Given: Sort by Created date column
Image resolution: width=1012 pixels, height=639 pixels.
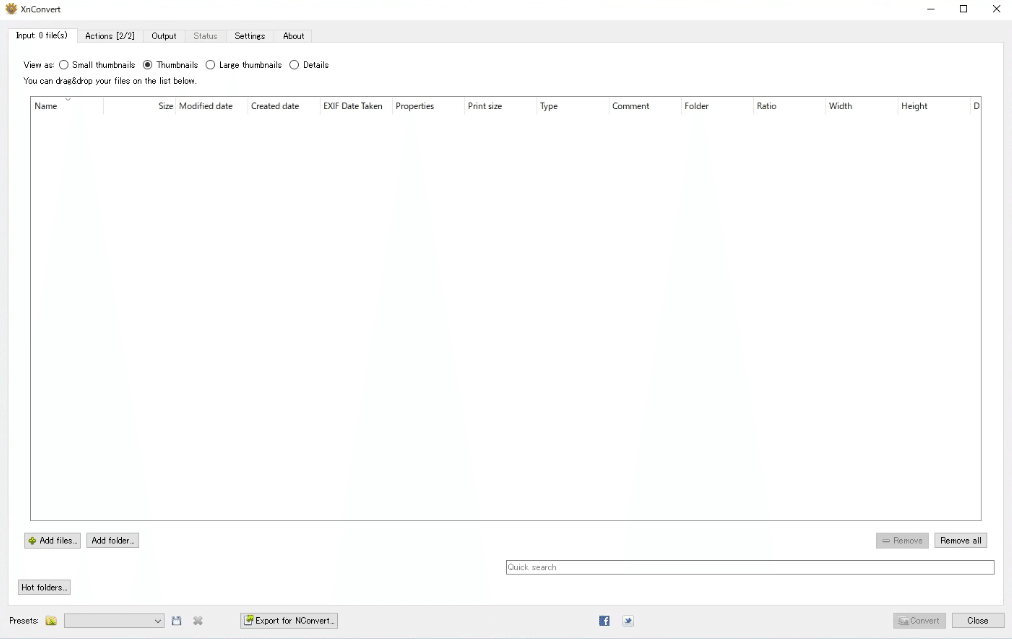Looking at the screenshot, I should click(284, 106).
